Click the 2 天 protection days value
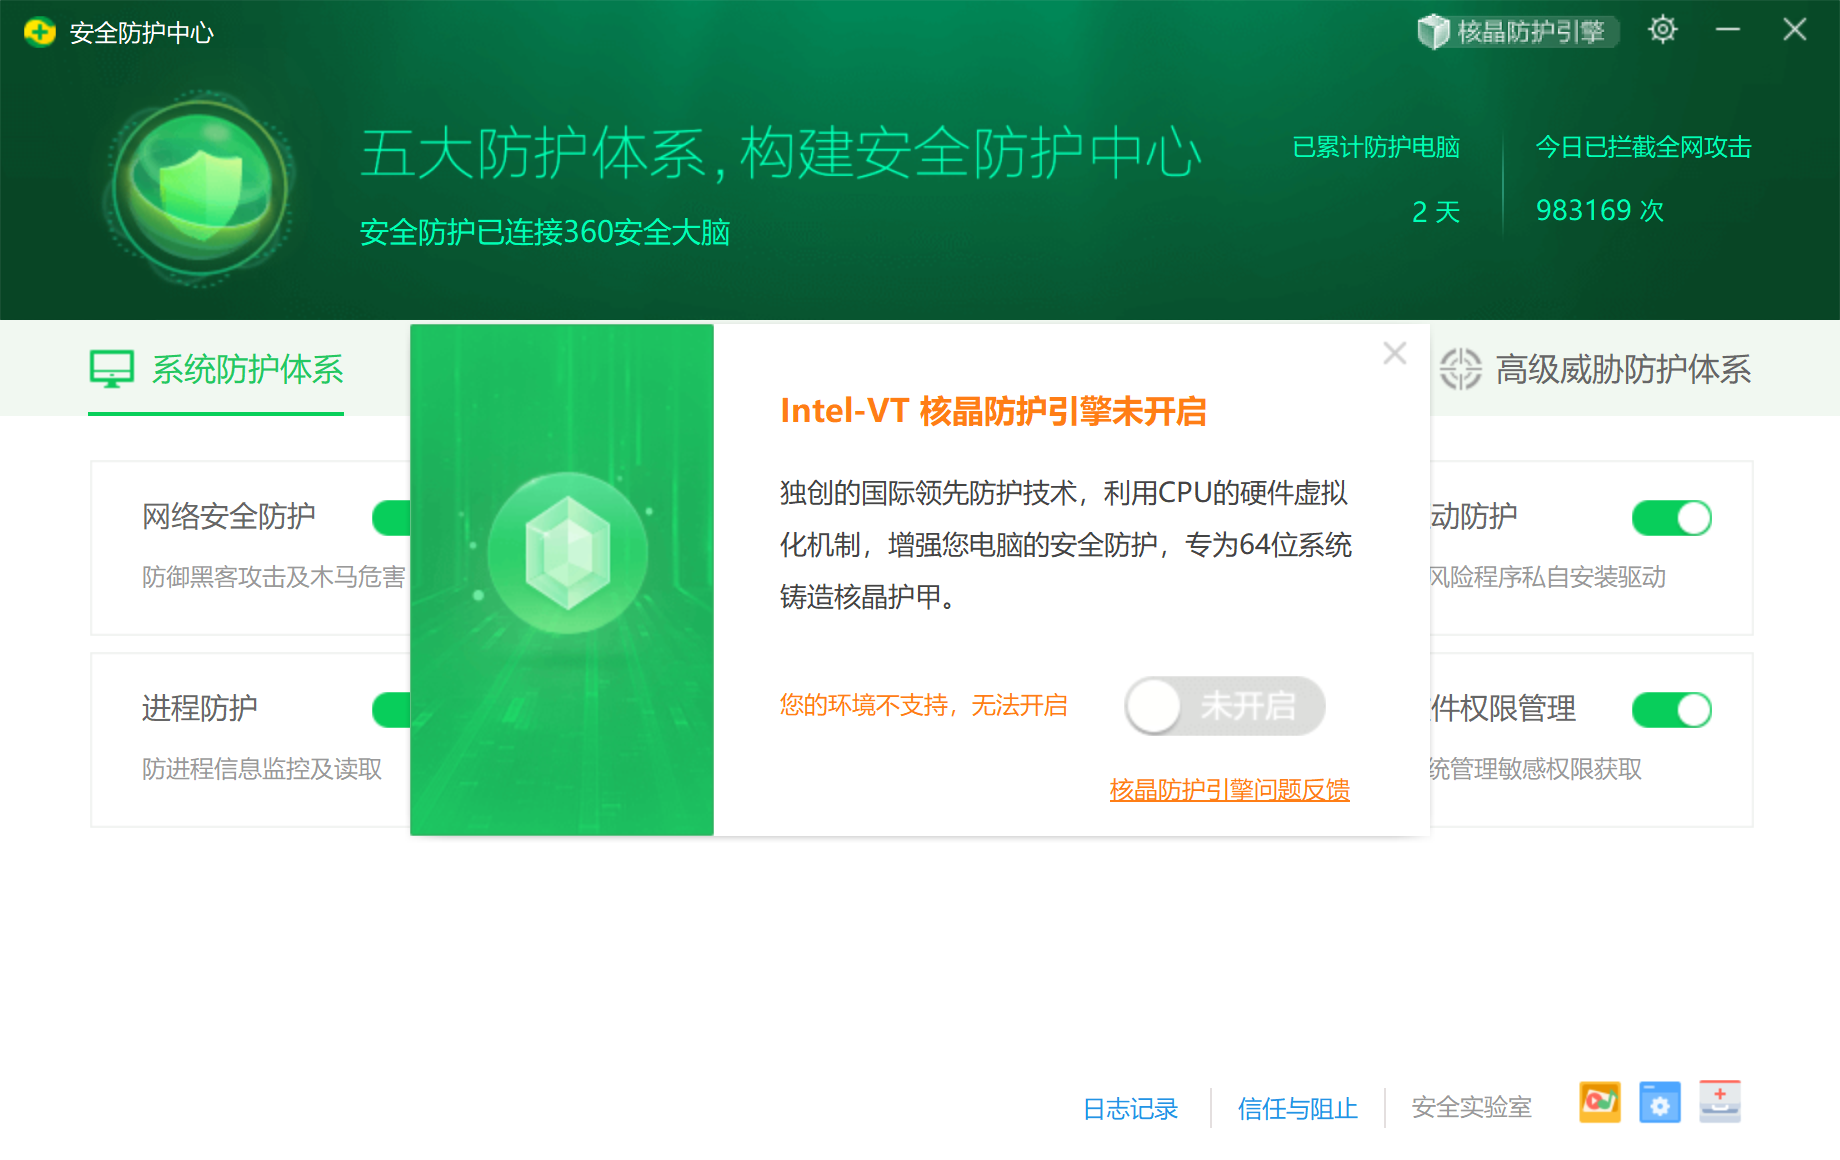The width and height of the screenshot is (1840, 1160). pyautogui.click(x=1436, y=211)
